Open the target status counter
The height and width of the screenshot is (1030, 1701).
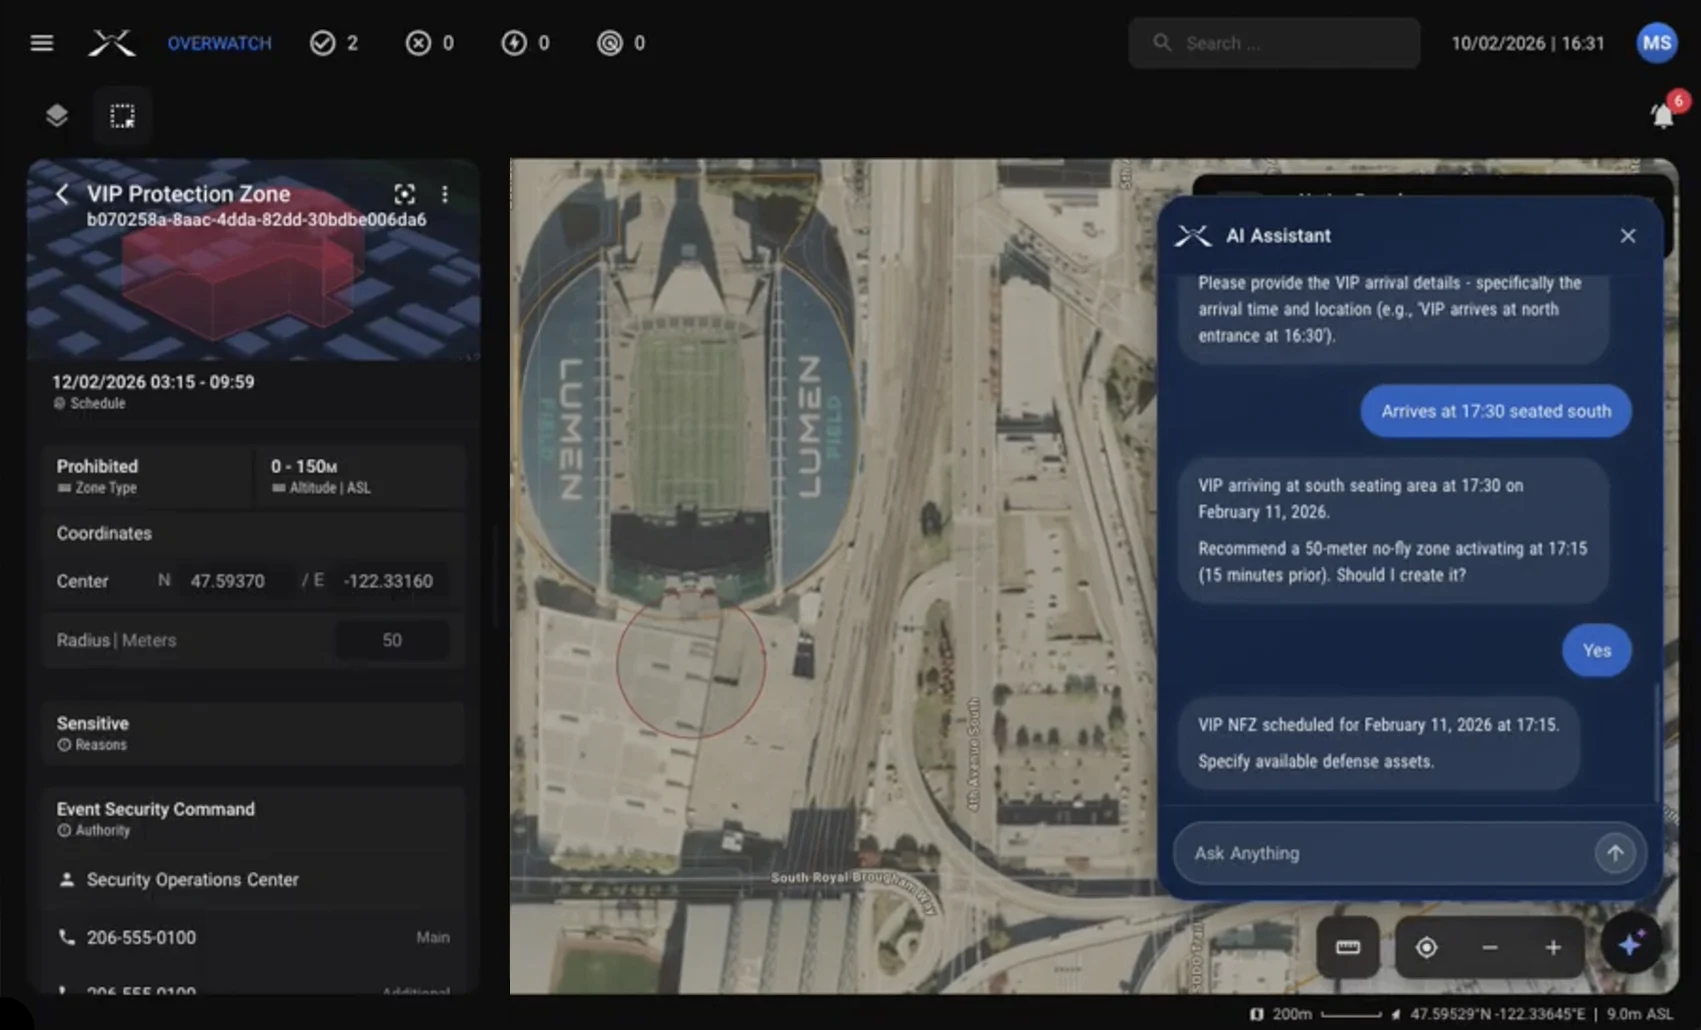click(x=621, y=43)
